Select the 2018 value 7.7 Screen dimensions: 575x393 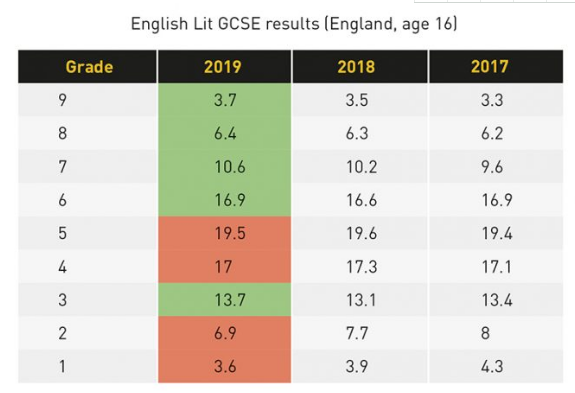357,333
